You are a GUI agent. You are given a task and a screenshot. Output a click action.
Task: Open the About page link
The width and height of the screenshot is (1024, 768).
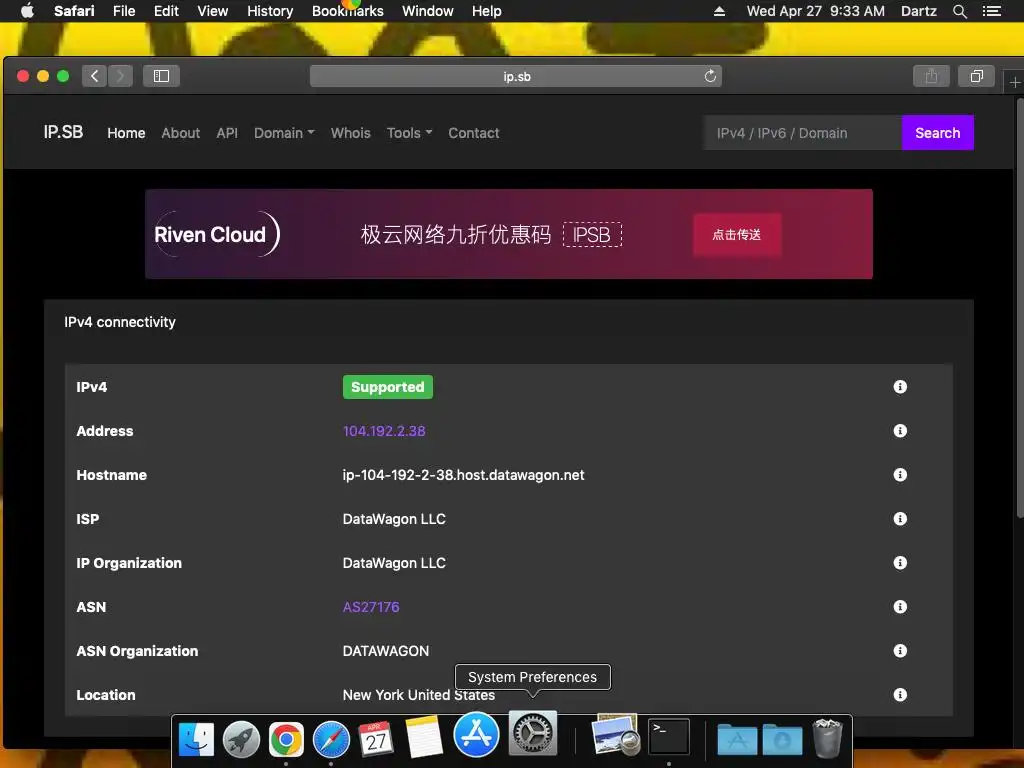(x=181, y=133)
